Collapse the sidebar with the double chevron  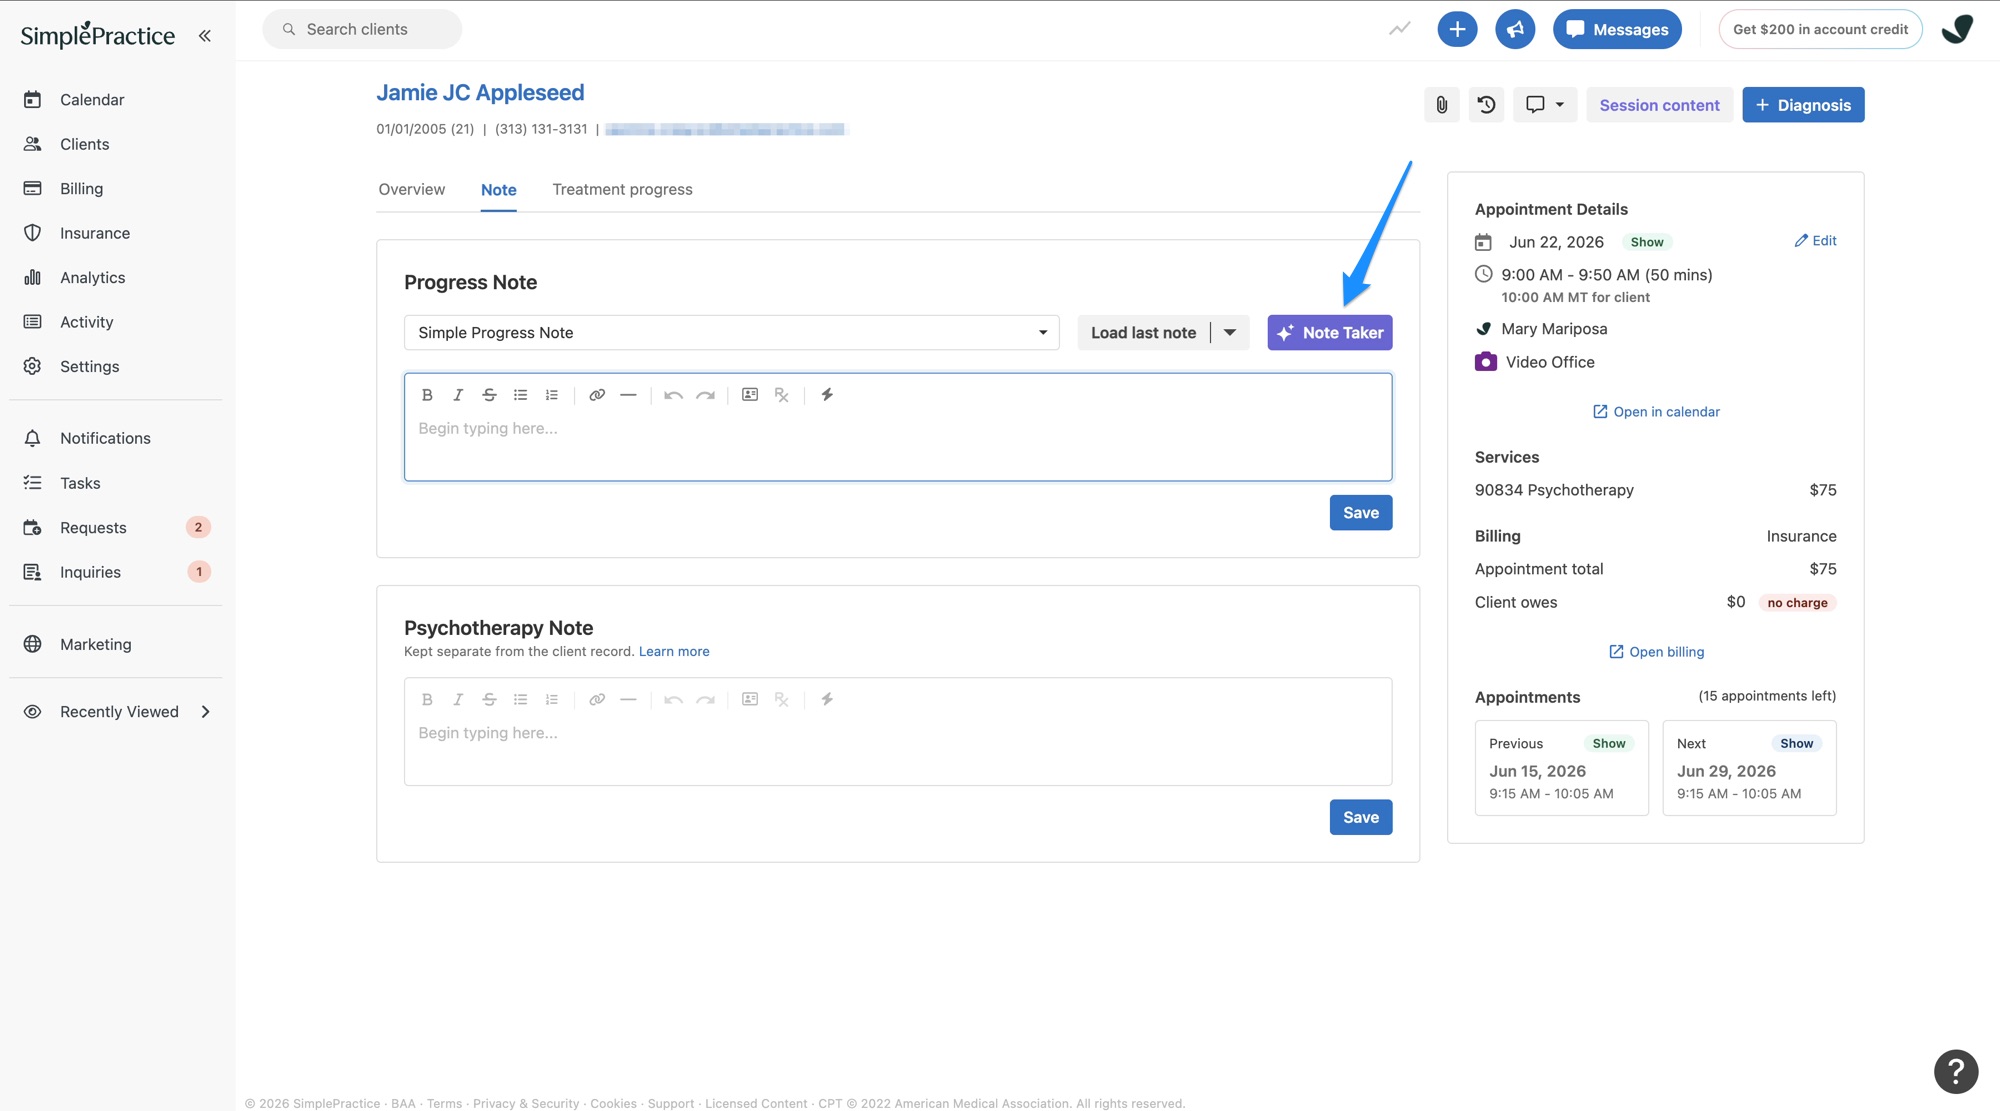[205, 36]
